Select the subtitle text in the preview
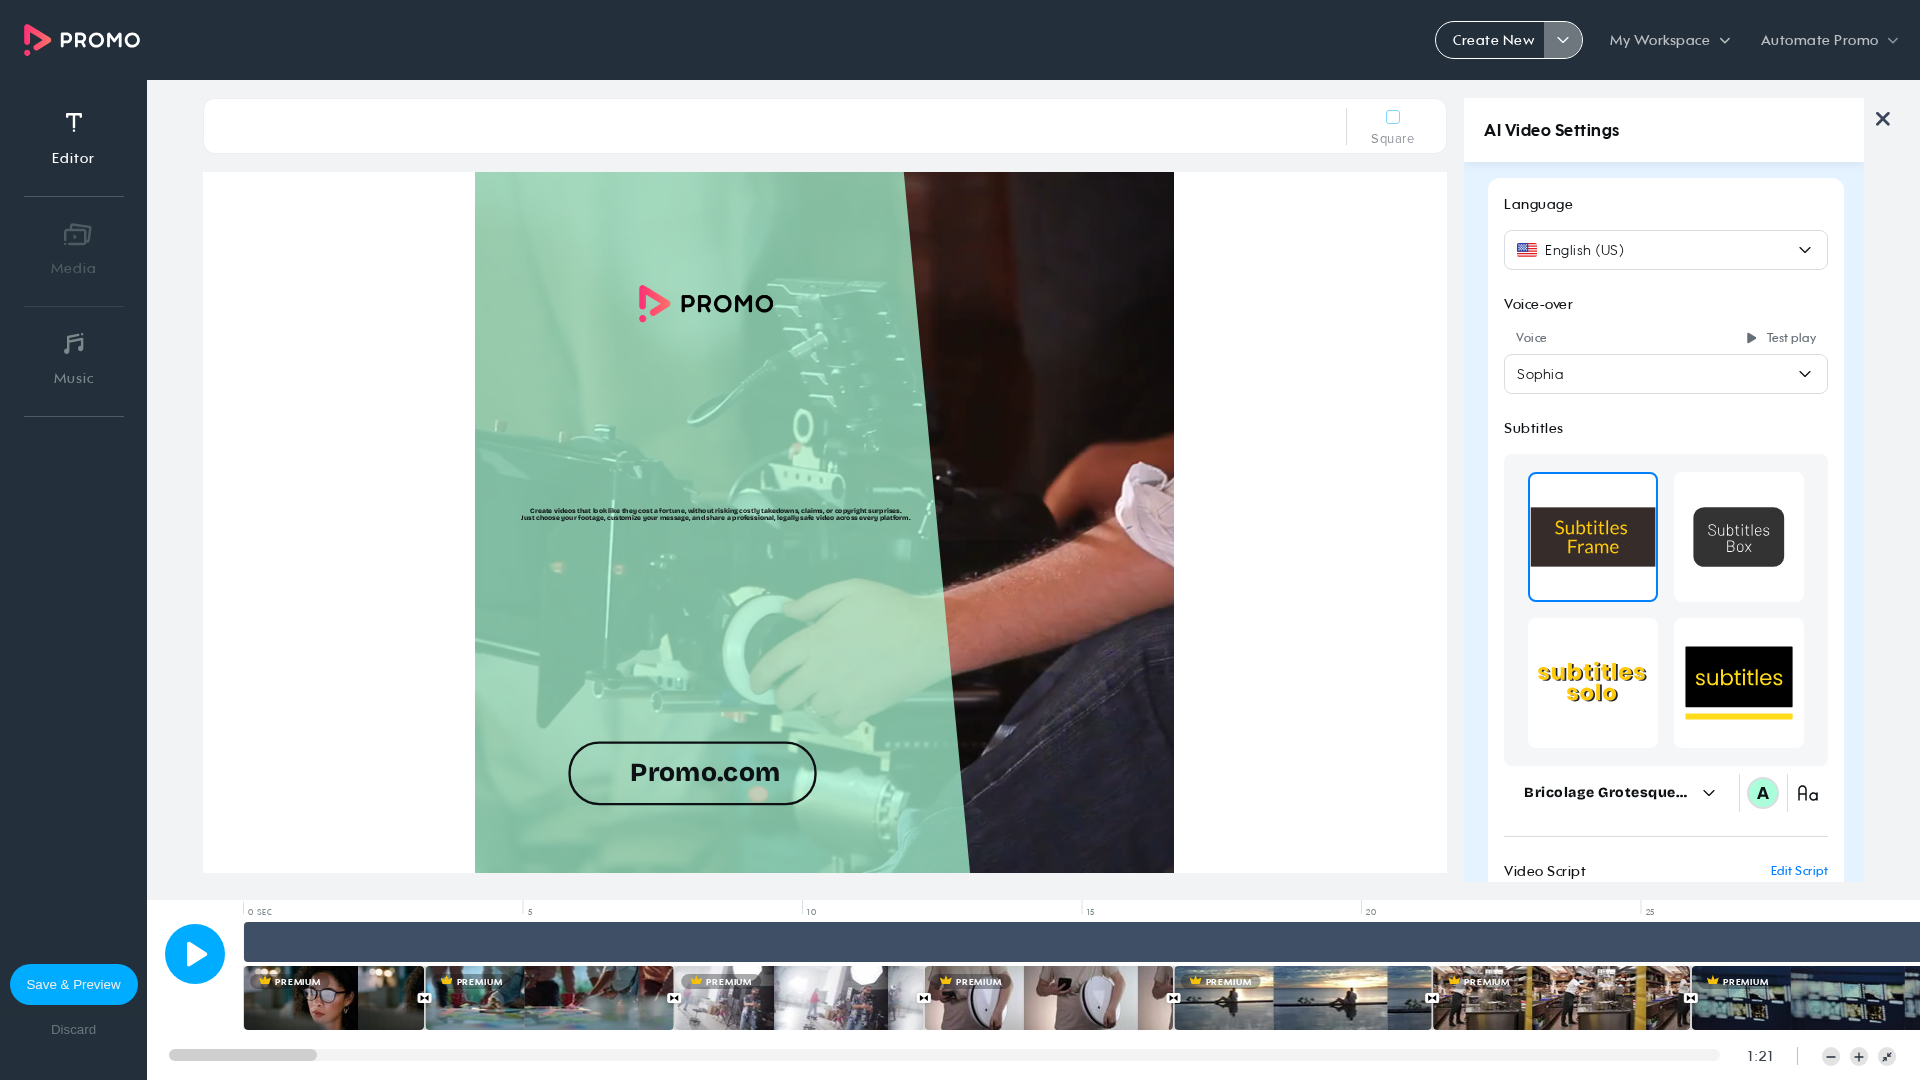The height and width of the screenshot is (1080, 1920). (715, 514)
